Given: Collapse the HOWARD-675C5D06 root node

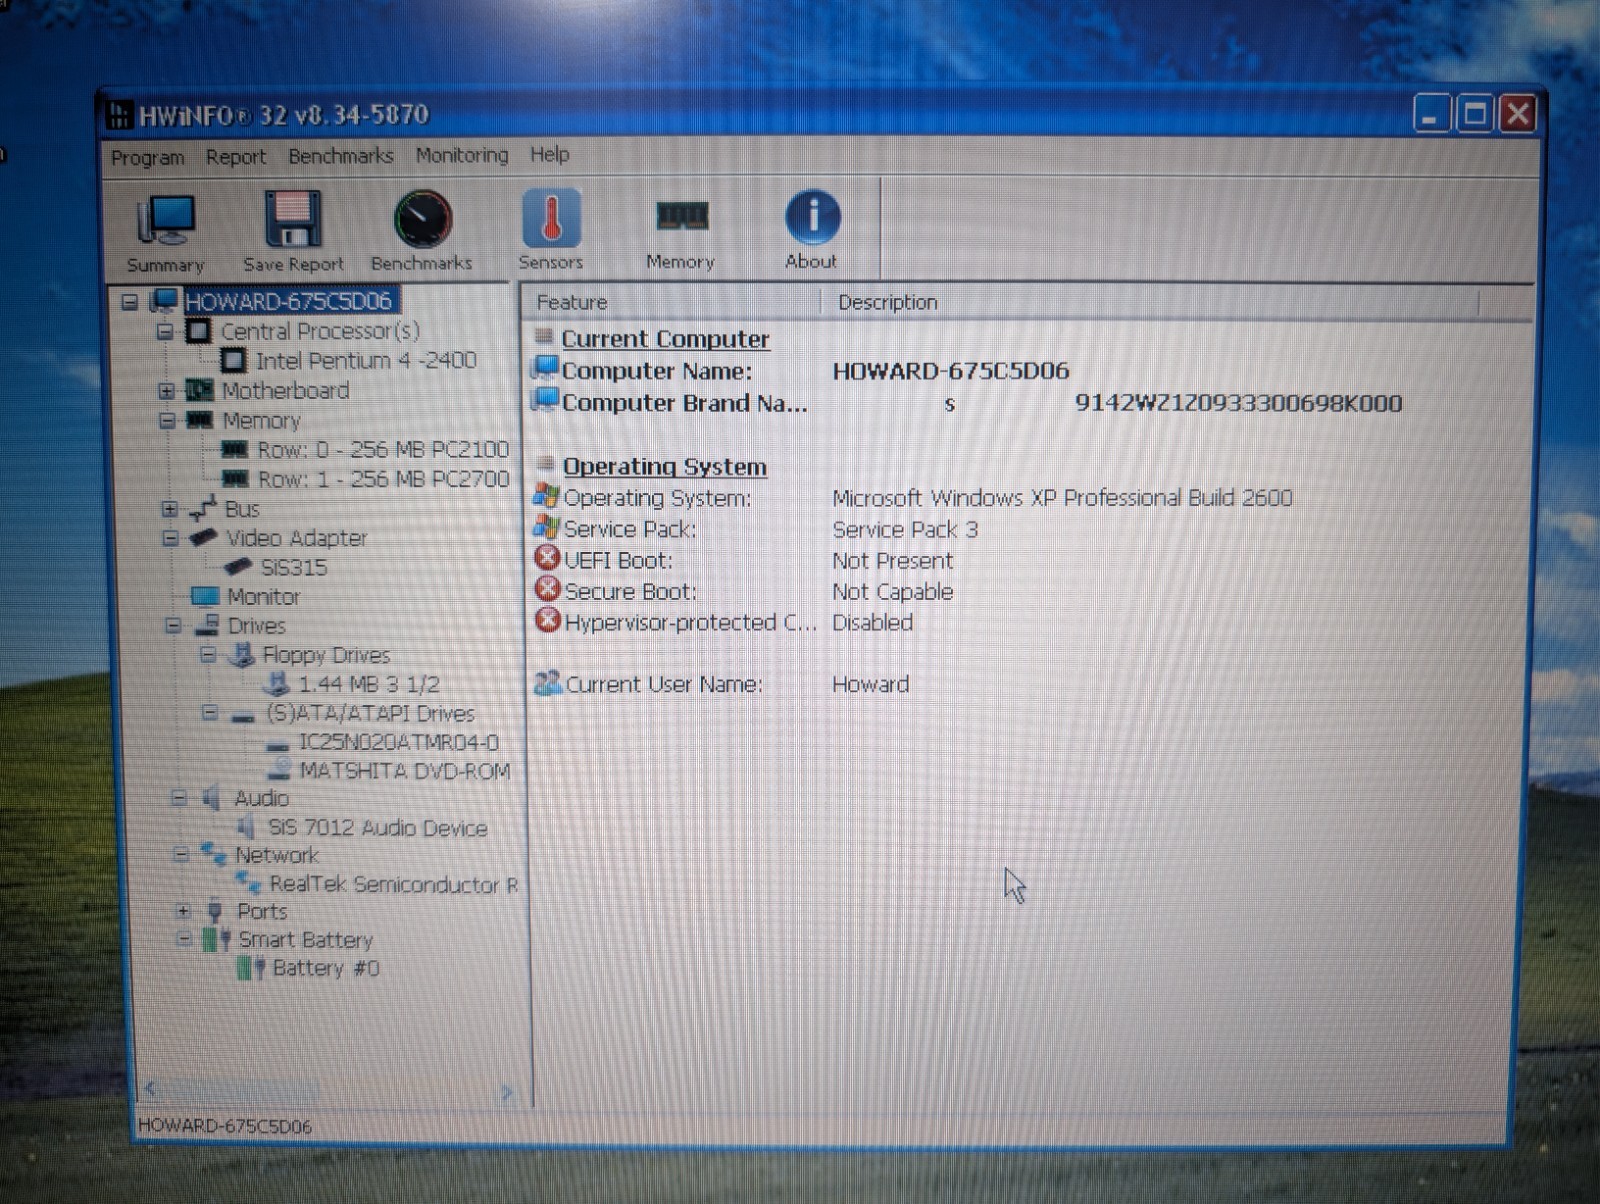Looking at the screenshot, I should click(130, 301).
